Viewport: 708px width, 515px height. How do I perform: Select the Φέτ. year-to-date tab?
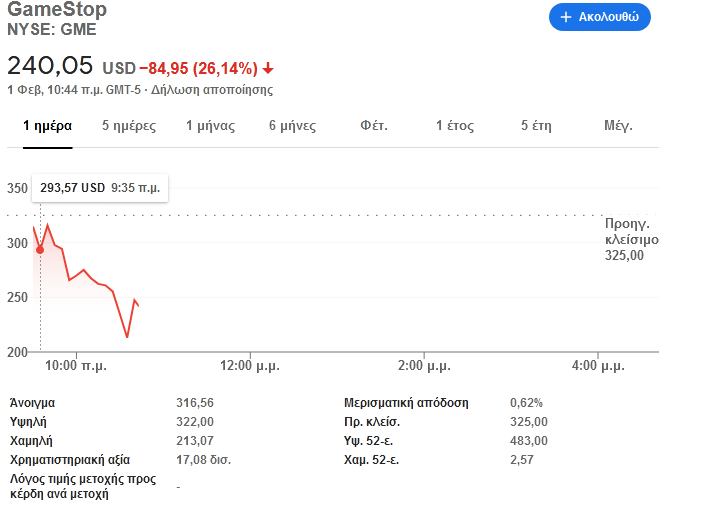point(374,125)
